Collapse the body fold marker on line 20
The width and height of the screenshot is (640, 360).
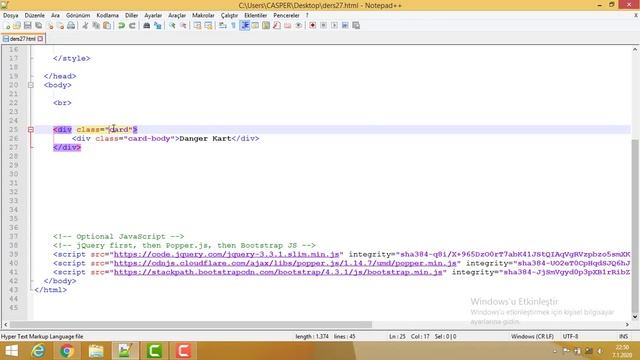point(31,85)
